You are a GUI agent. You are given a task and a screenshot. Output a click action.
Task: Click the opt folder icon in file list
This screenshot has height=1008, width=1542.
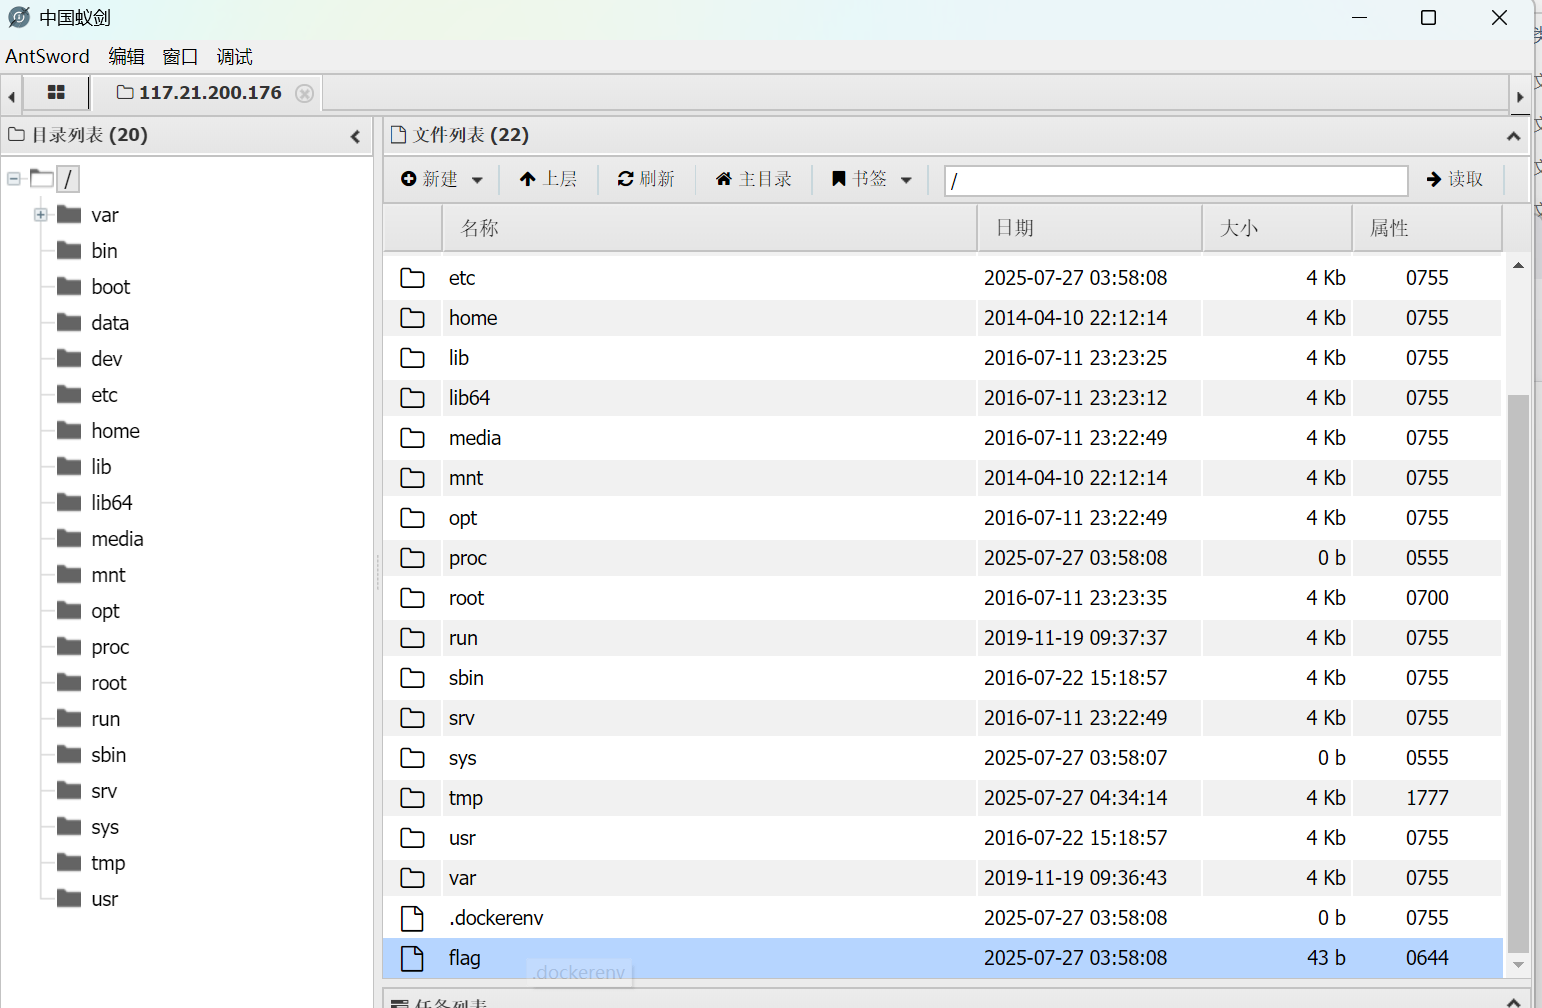click(412, 518)
